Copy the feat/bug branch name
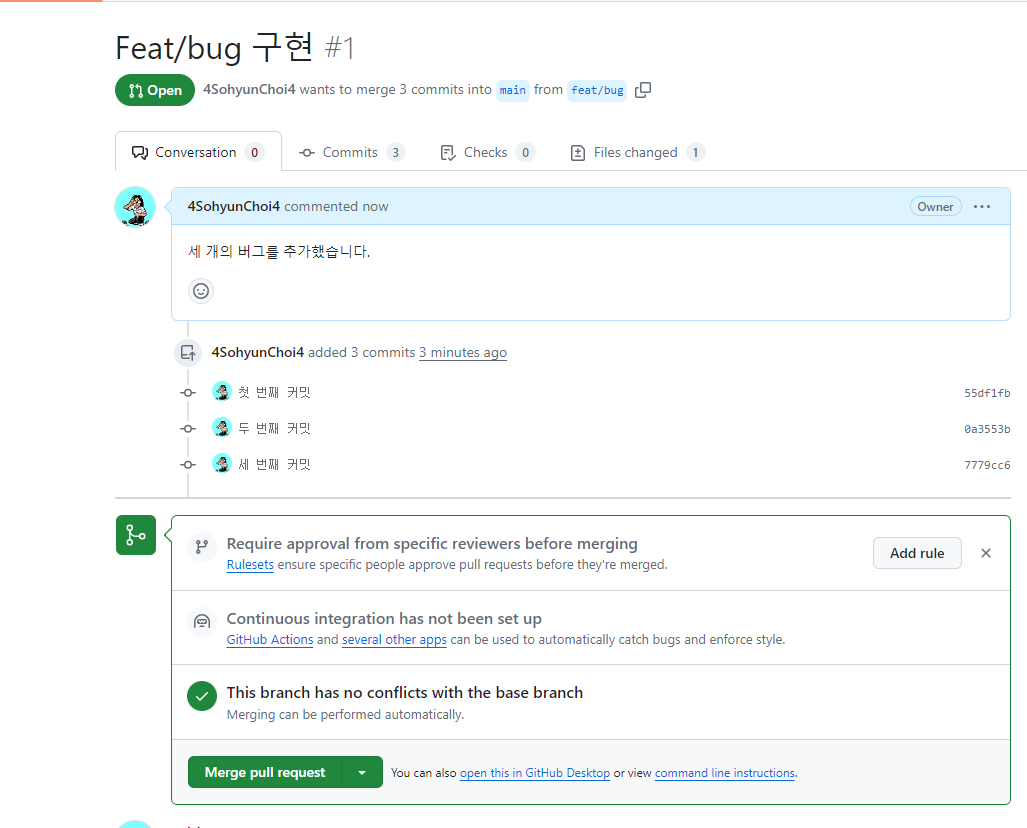The width and height of the screenshot is (1027, 828). (x=643, y=90)
